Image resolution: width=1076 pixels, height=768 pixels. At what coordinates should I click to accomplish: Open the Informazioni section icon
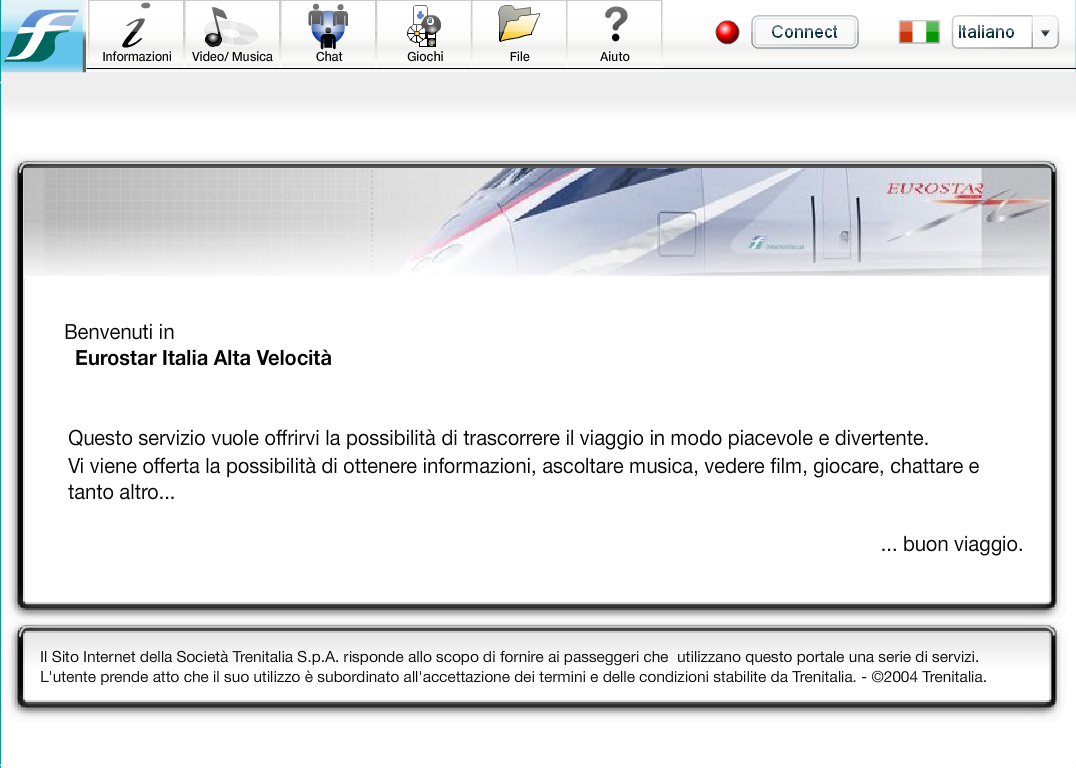pos(136,25)
